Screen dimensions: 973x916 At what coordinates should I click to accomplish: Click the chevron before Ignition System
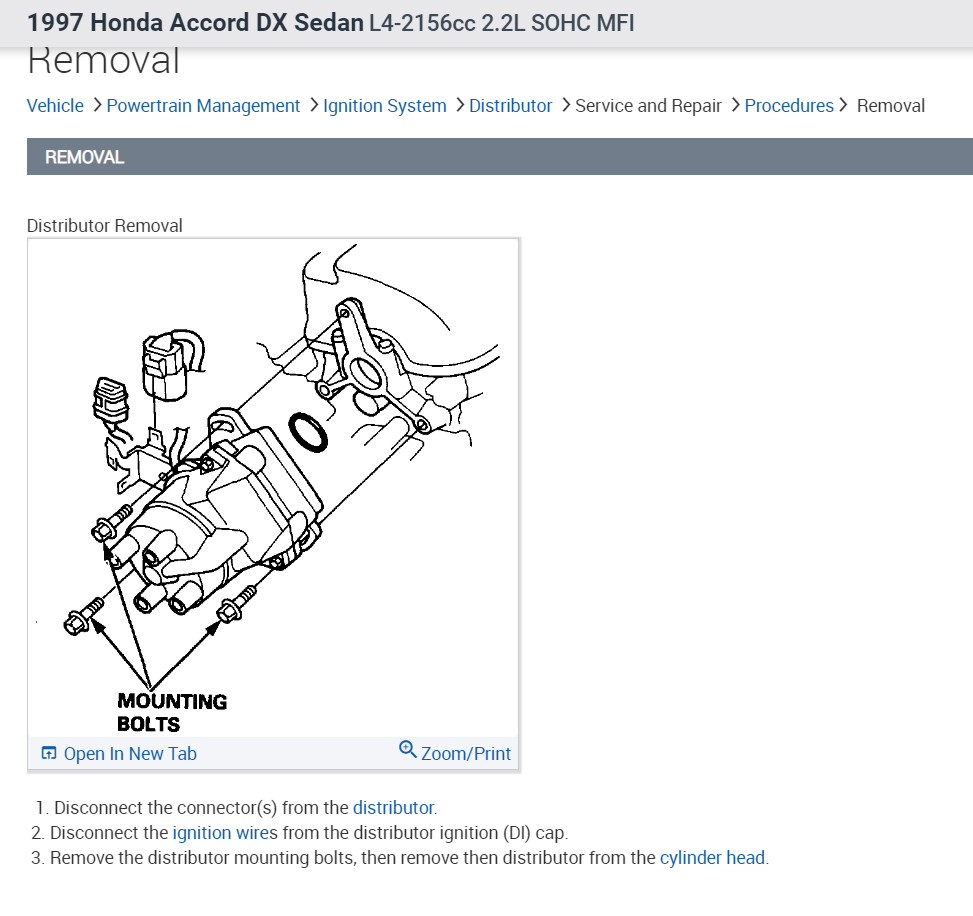[x=313, y=105]
